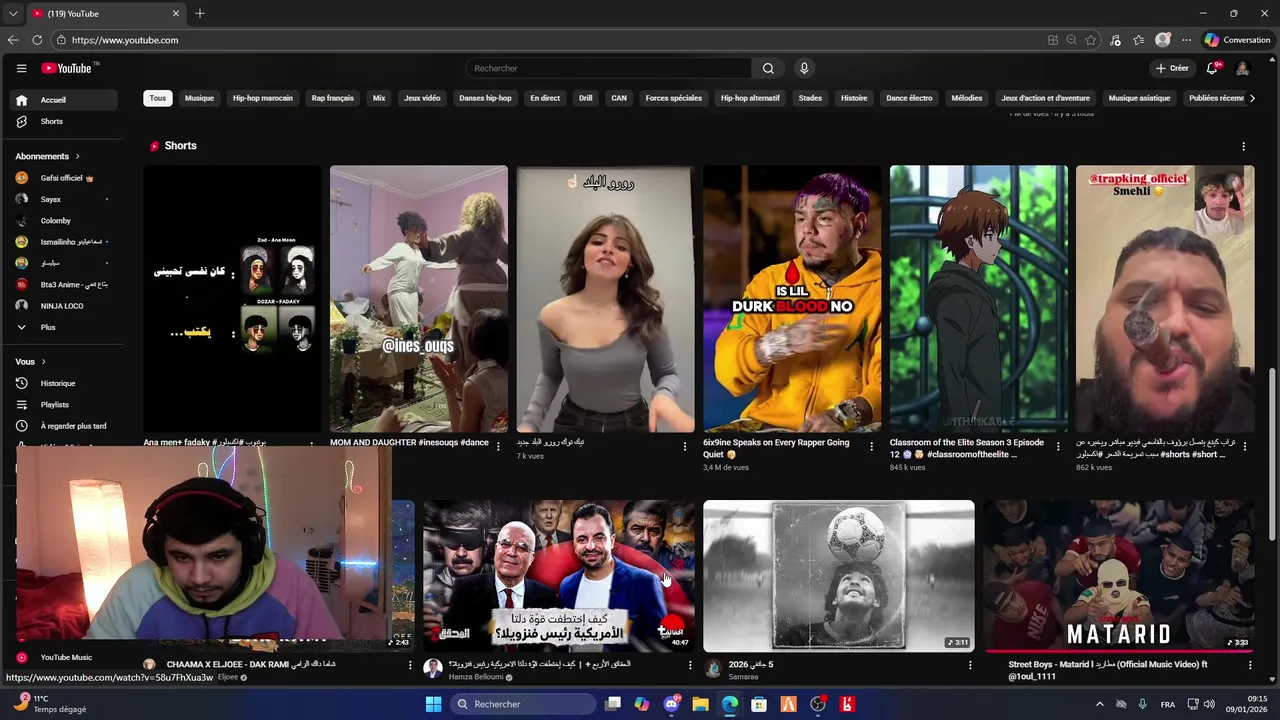Open Microsoft Store from the taskbar
Image resolution: width=1280 pixels, height=720 pixels.
759,704
